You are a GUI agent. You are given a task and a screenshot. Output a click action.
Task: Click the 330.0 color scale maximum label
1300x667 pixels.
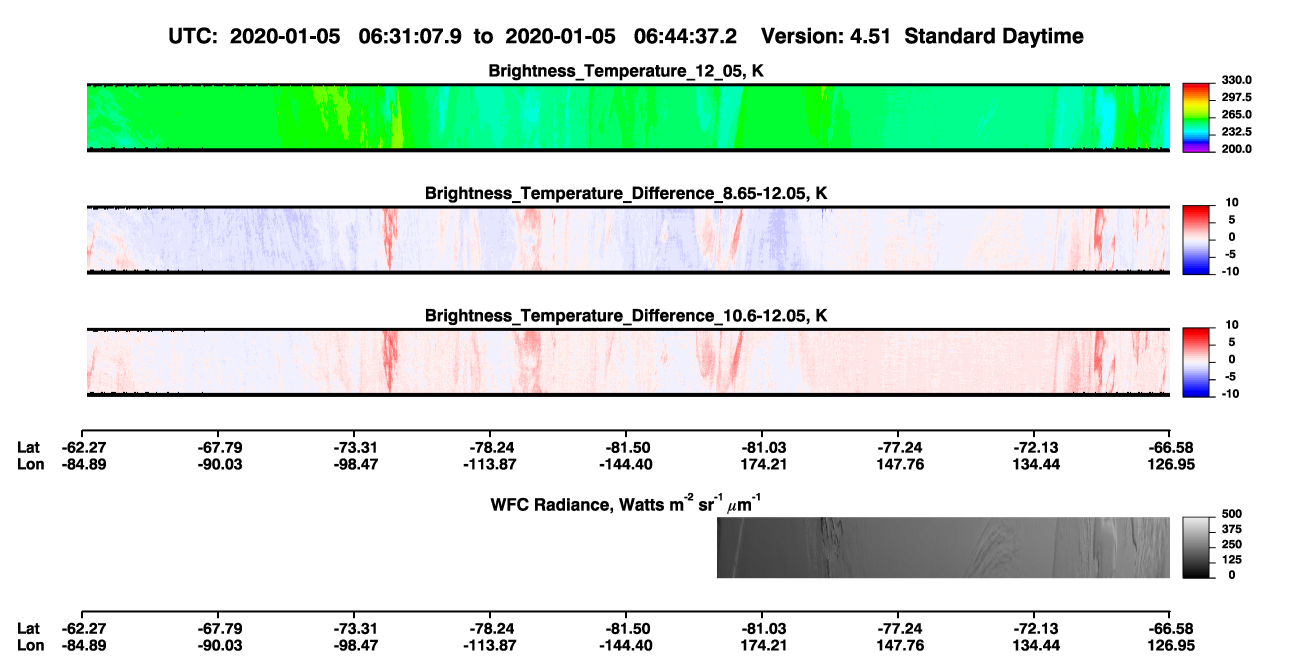click(1237, 80)
